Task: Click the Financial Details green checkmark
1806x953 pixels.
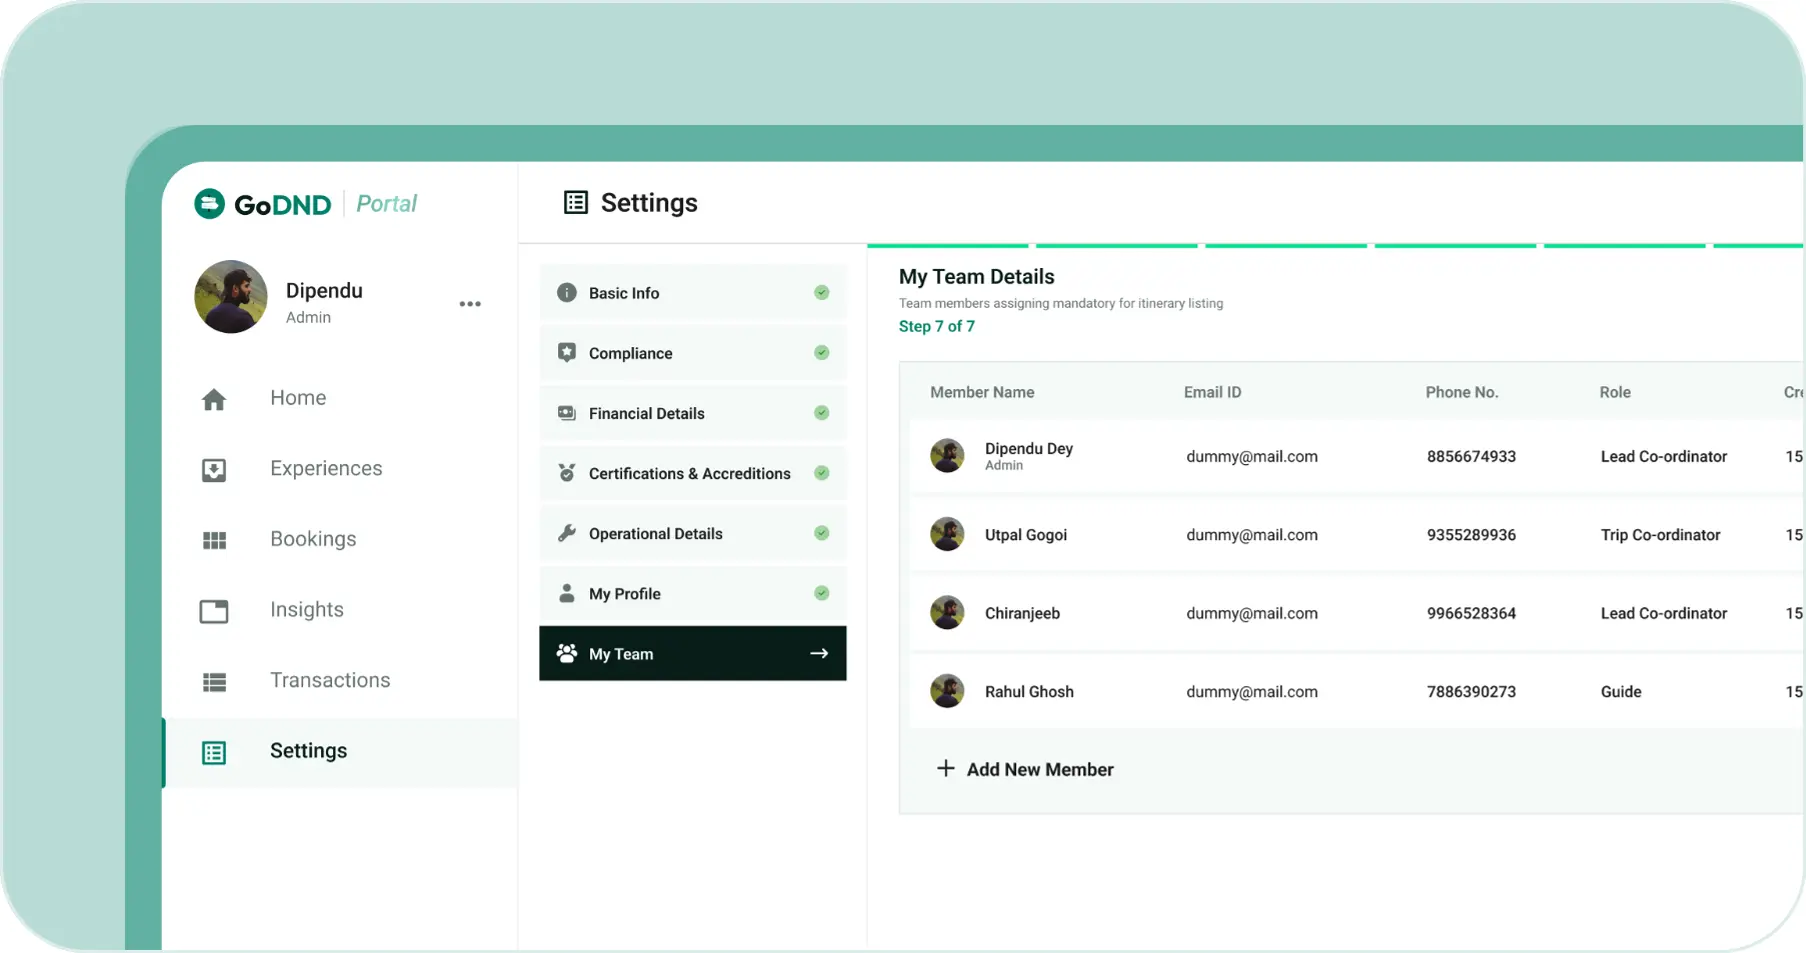Action: 821,413
